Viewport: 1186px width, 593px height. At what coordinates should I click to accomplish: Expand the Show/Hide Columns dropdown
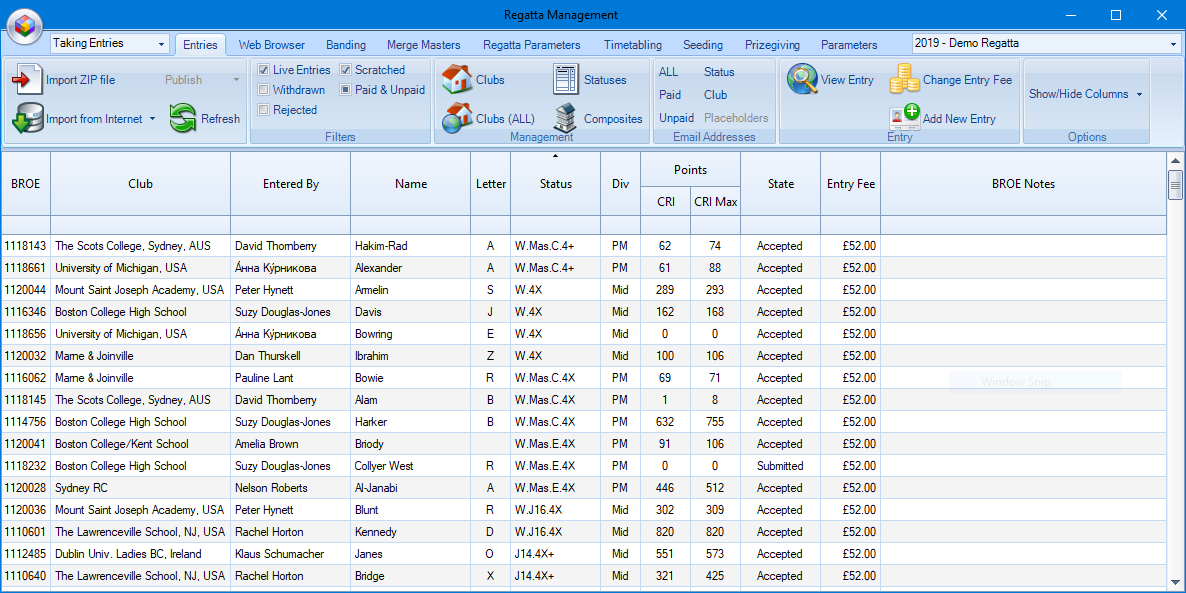(x=1138, y=94)
